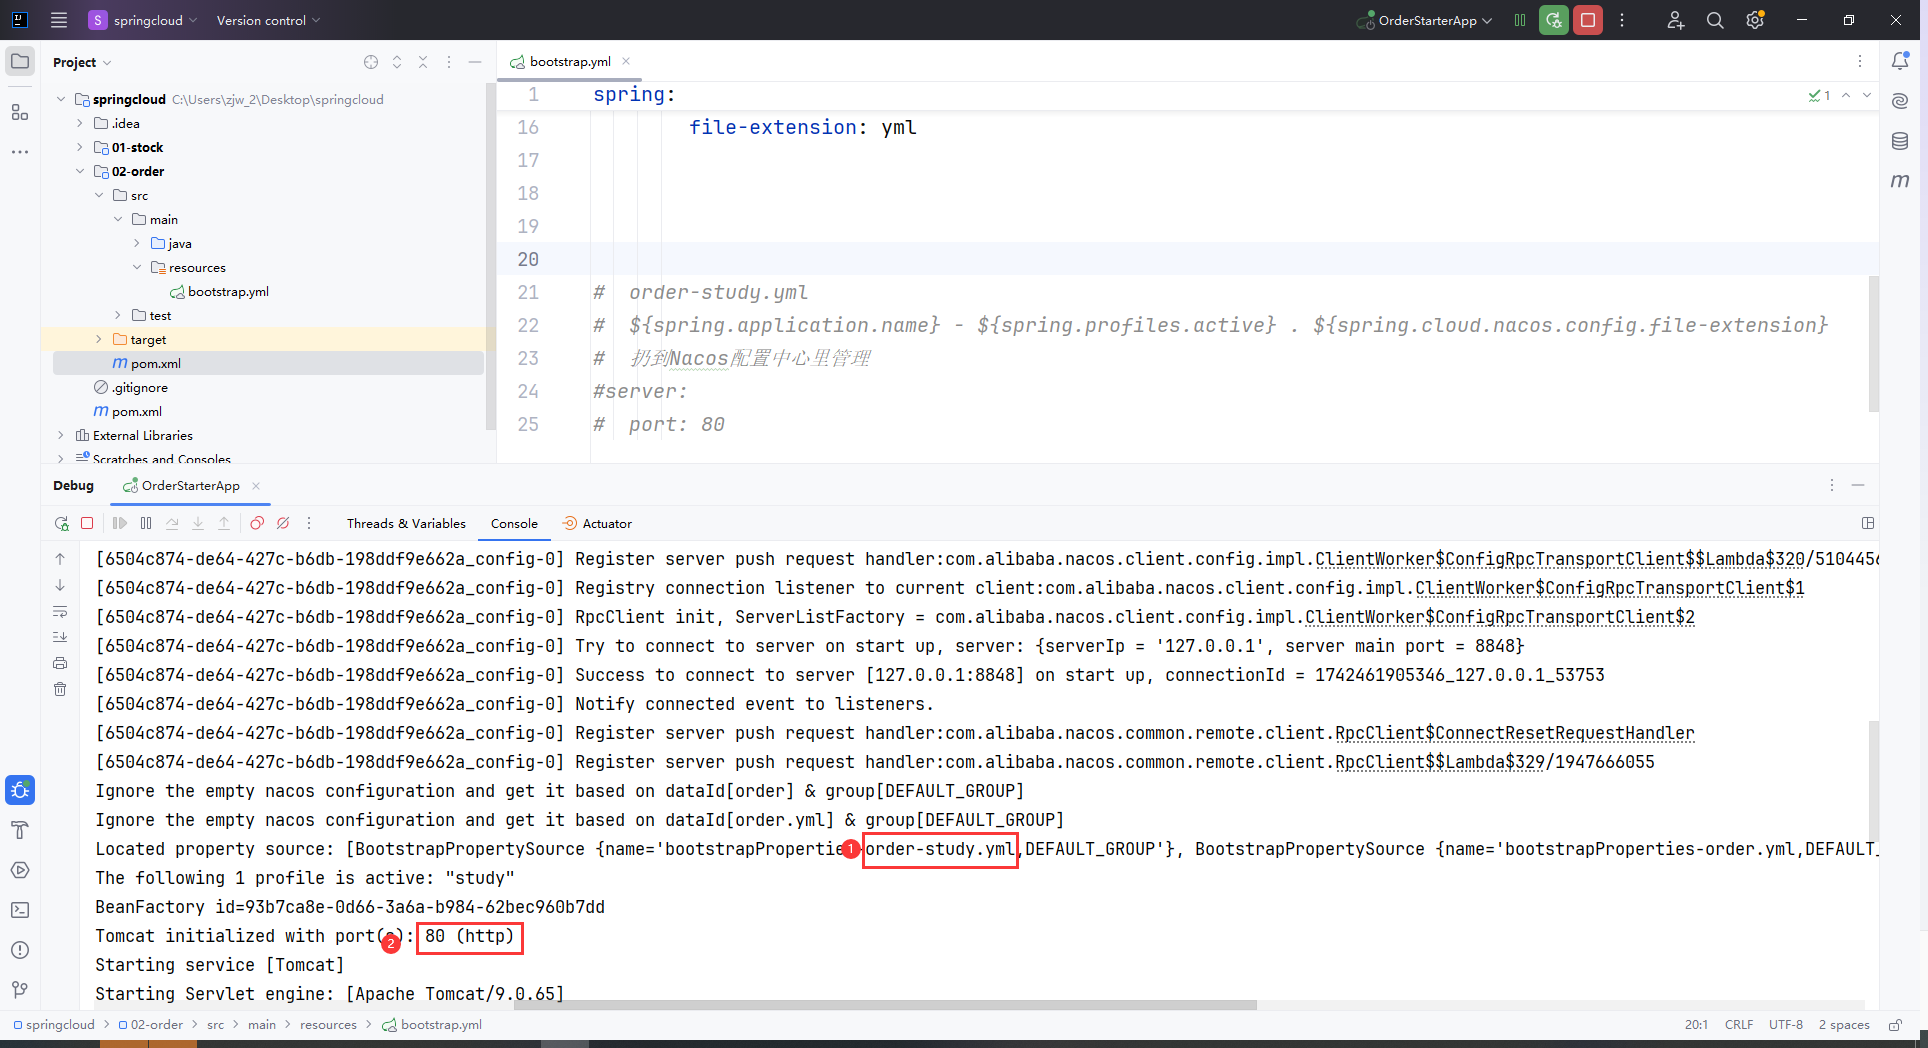Expand the 01-stock module
The width and height of the screenshot is (1928, 1048).
(80, 147)
